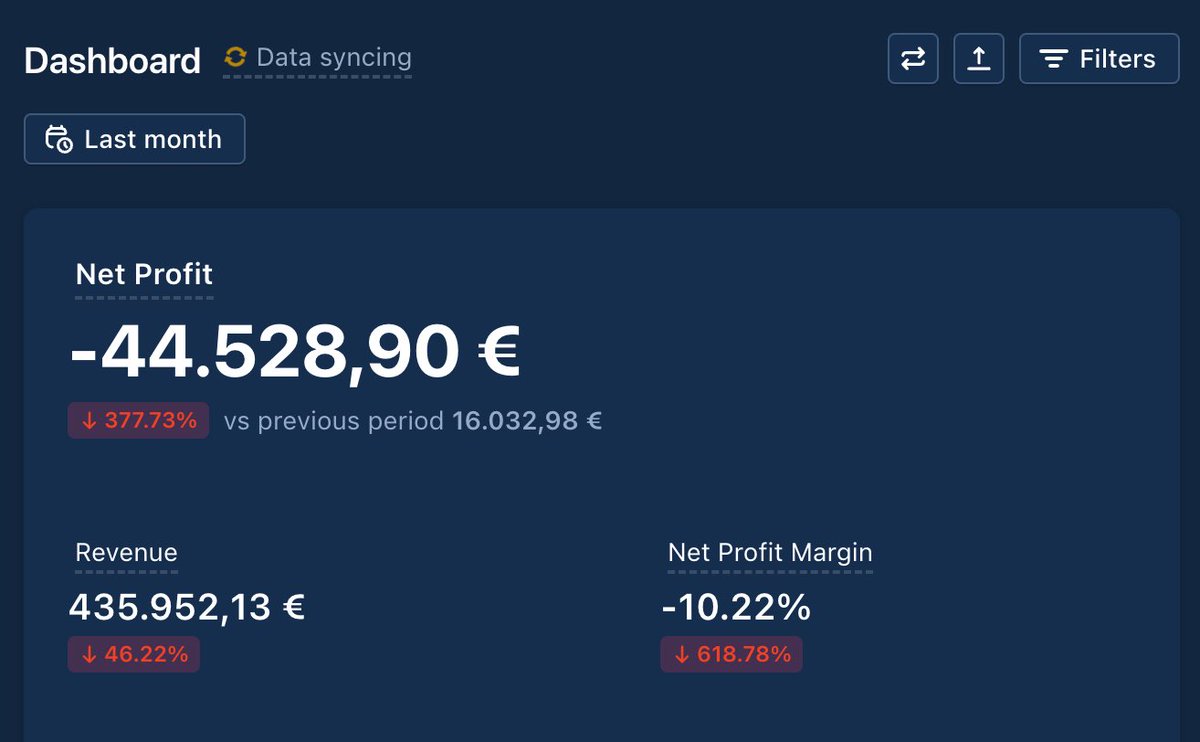
Task: Click the previous period amount 16.032,98 €
Action: click(527, 421)
